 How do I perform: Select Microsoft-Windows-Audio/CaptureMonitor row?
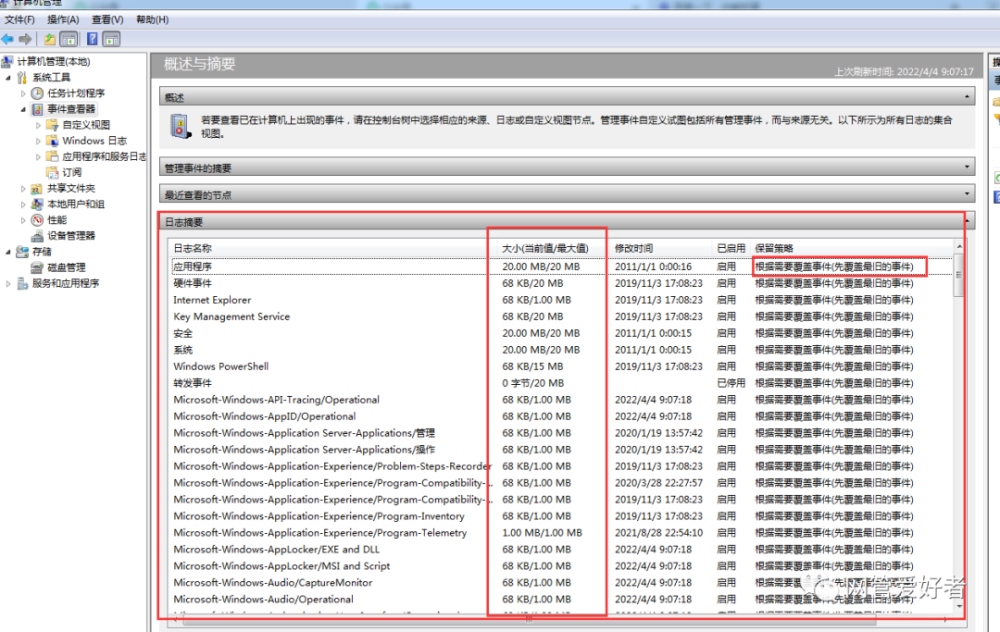(561, 582)
